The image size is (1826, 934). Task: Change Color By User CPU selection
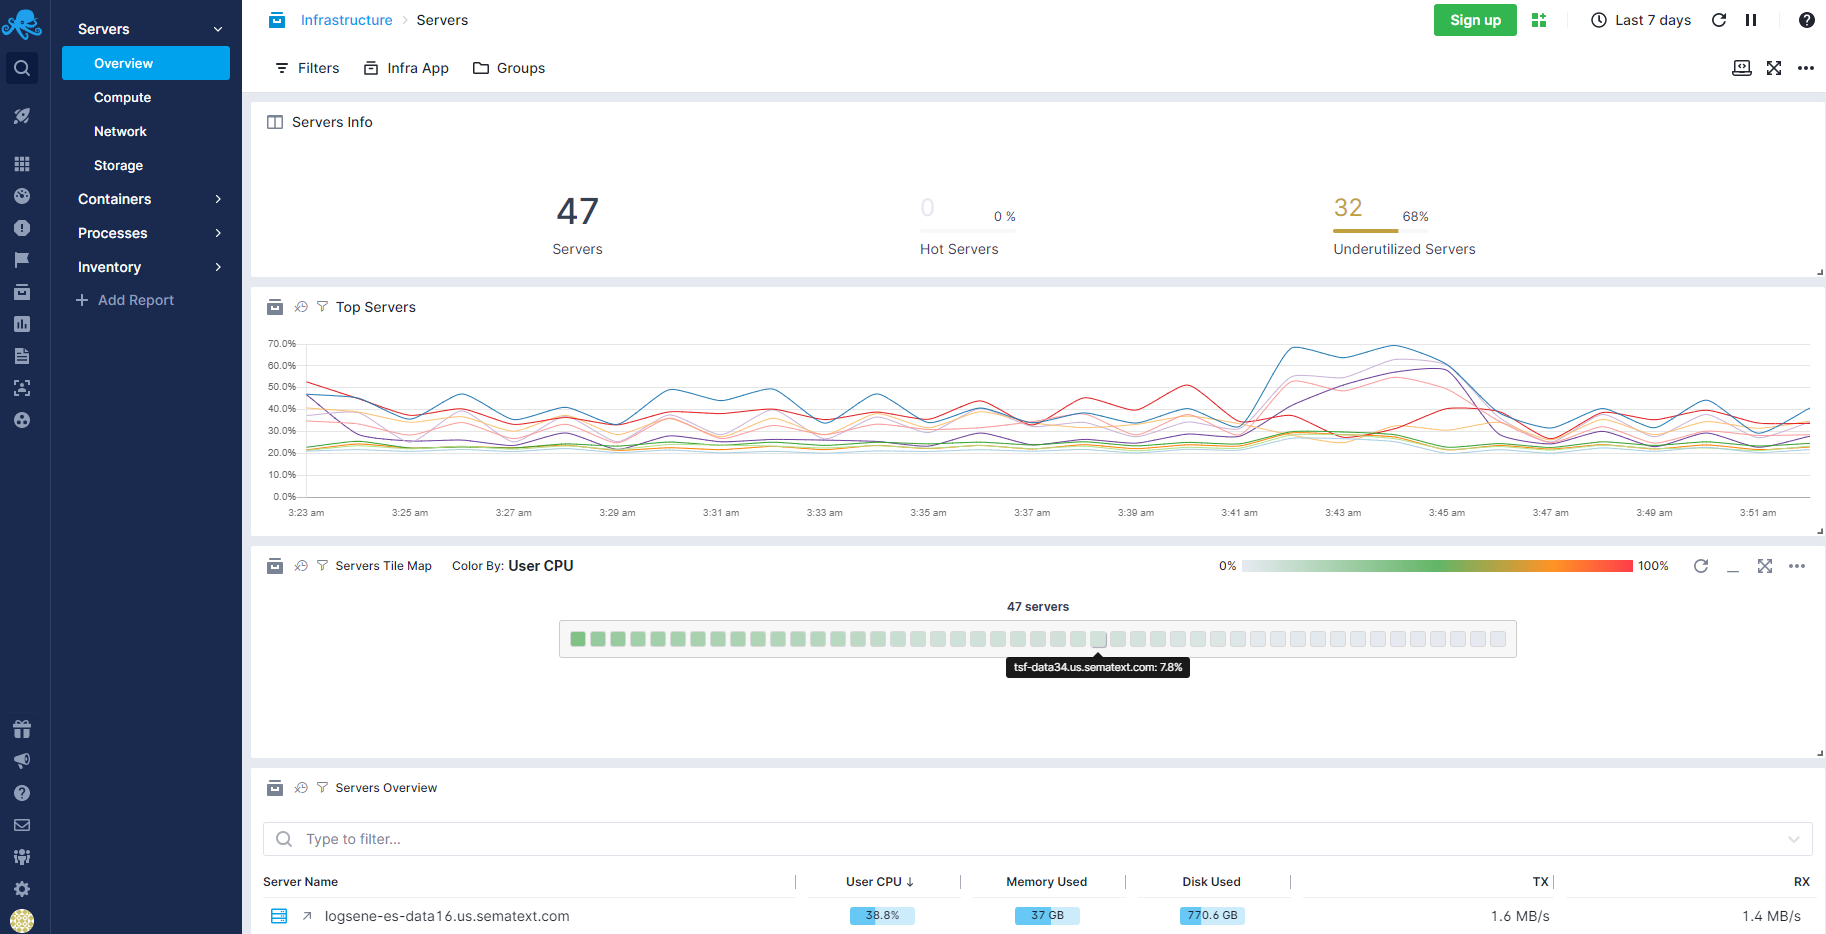click(x=540, y=566)
